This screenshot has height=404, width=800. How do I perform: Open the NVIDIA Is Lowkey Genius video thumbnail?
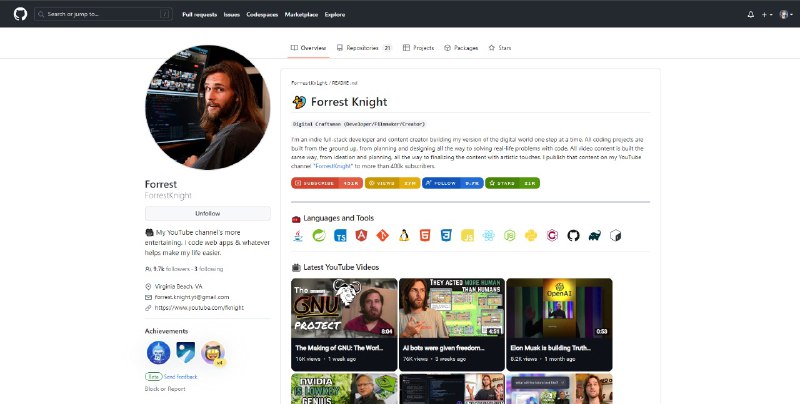(x=344, y=389)
